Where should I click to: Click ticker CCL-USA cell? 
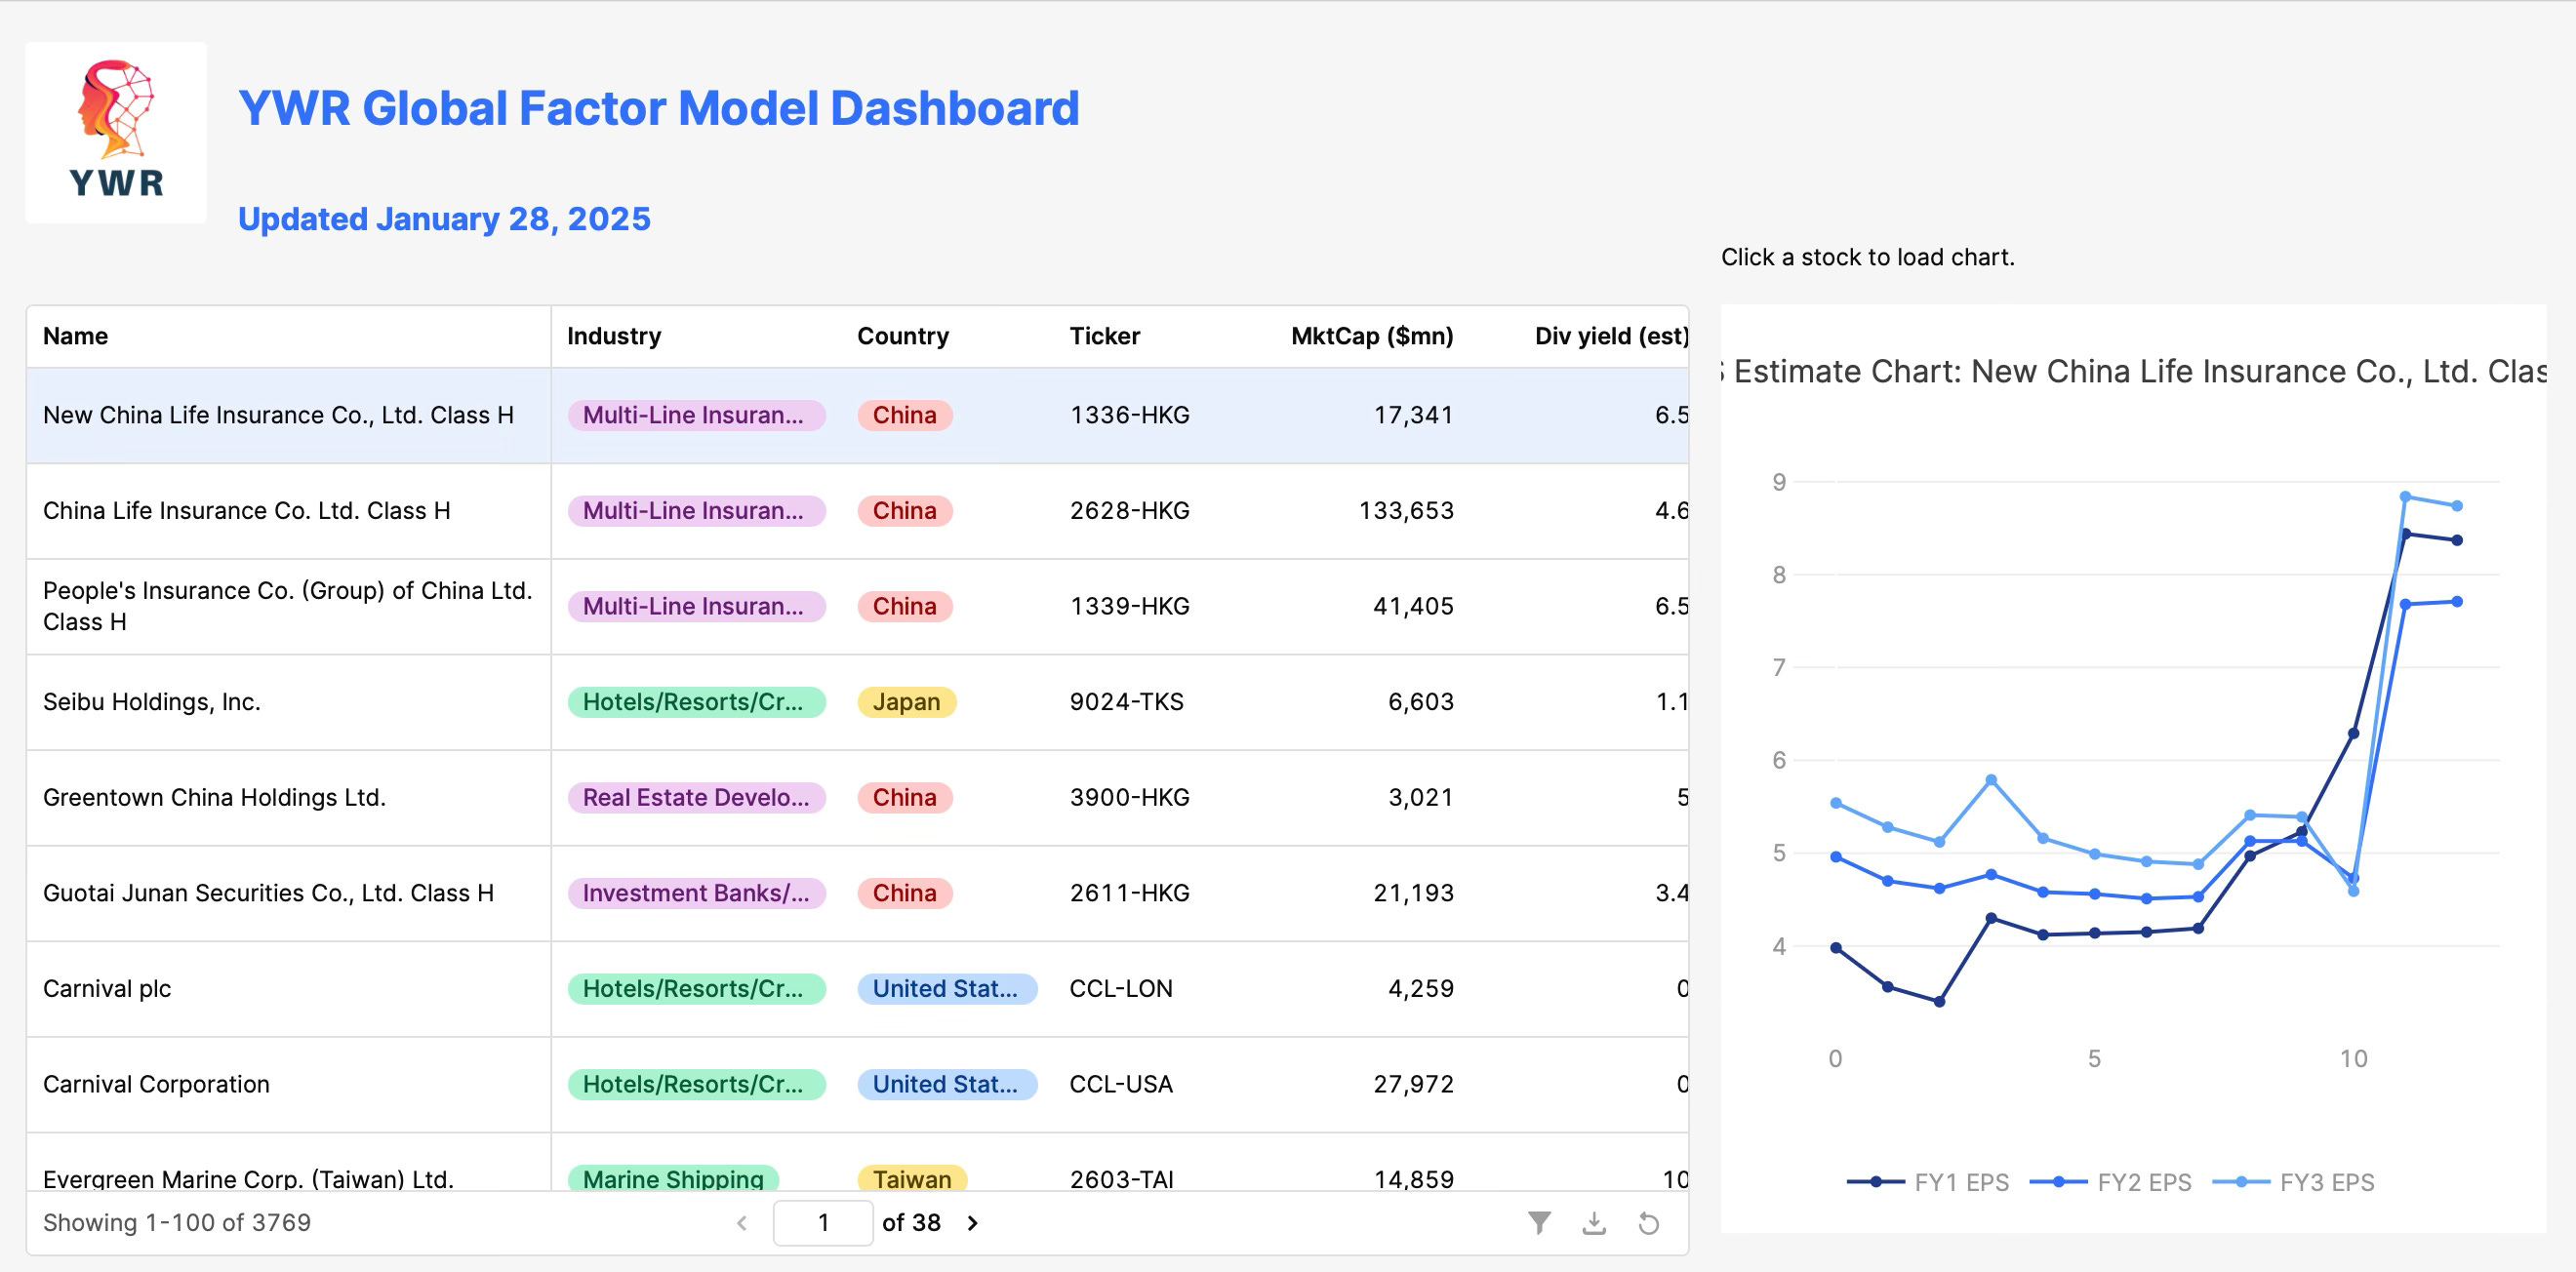1120,1084
